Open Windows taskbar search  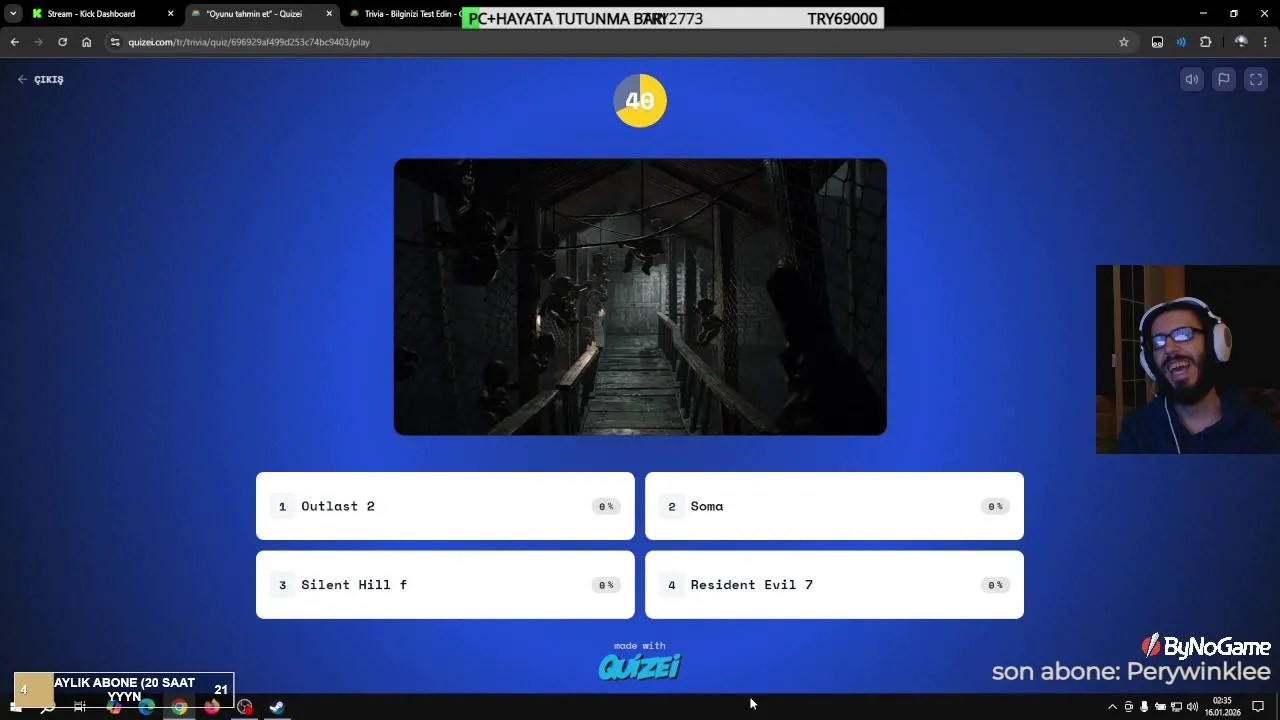coord(47,707)
